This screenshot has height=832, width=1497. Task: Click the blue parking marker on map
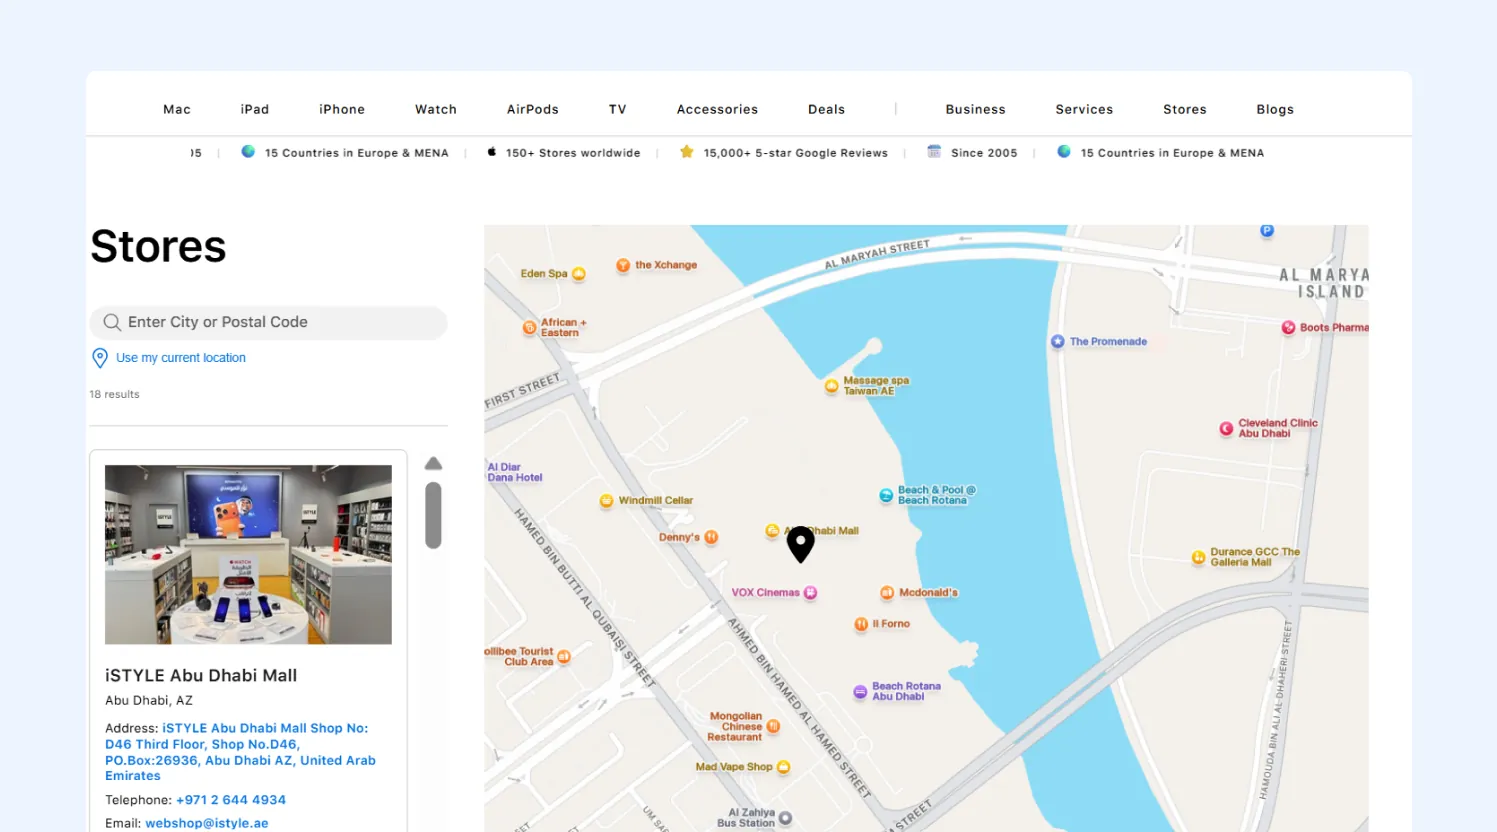tap(1267, 231)
